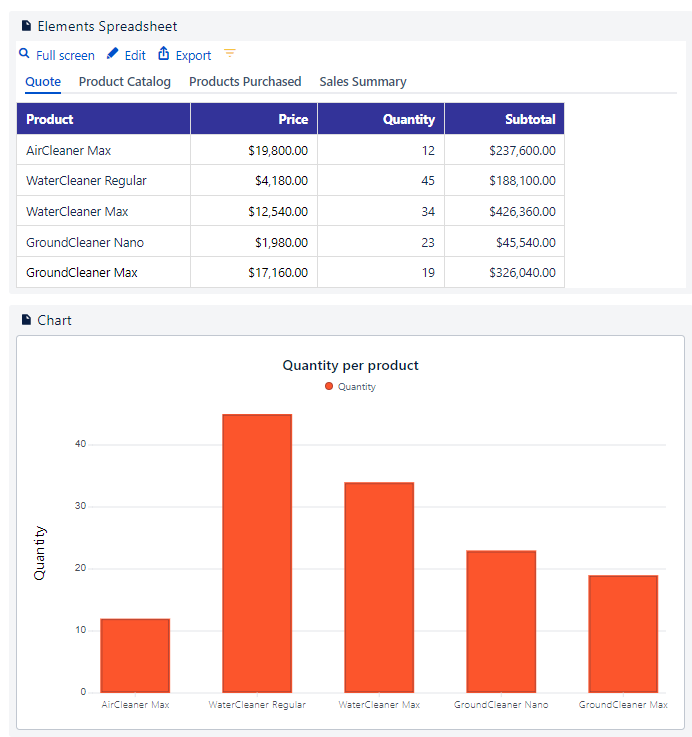
Task: Click the WaterCleaner Regular chart bar
Action: coord(257,553)
